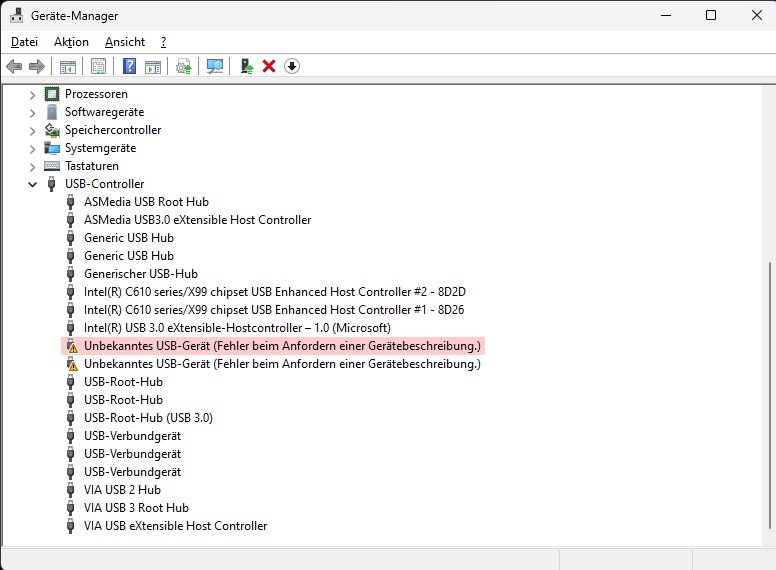This screenshot has width=776, height=570.
Task: Click the warning icon of the highlighted unknown USB device
Action: [x=72, y=346]
